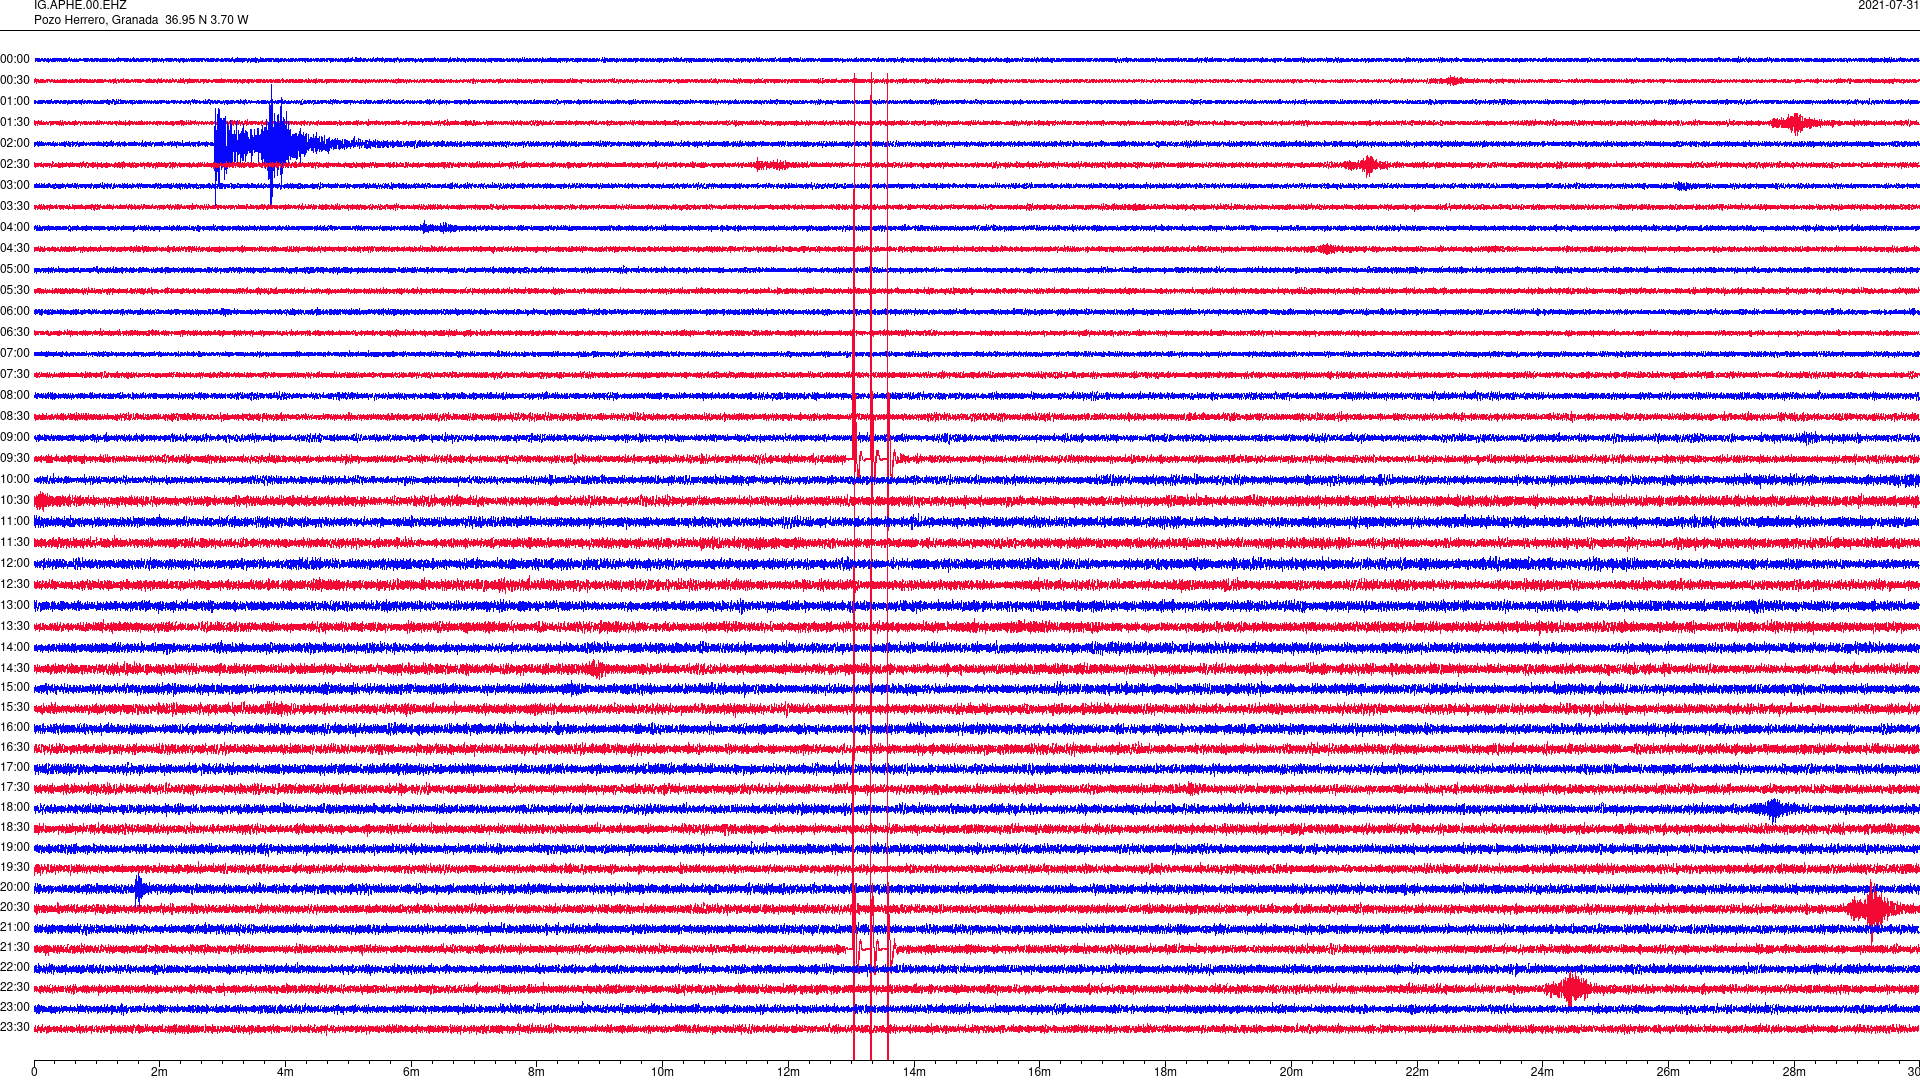Select the 14:30 trace time label

pos(15,668)
